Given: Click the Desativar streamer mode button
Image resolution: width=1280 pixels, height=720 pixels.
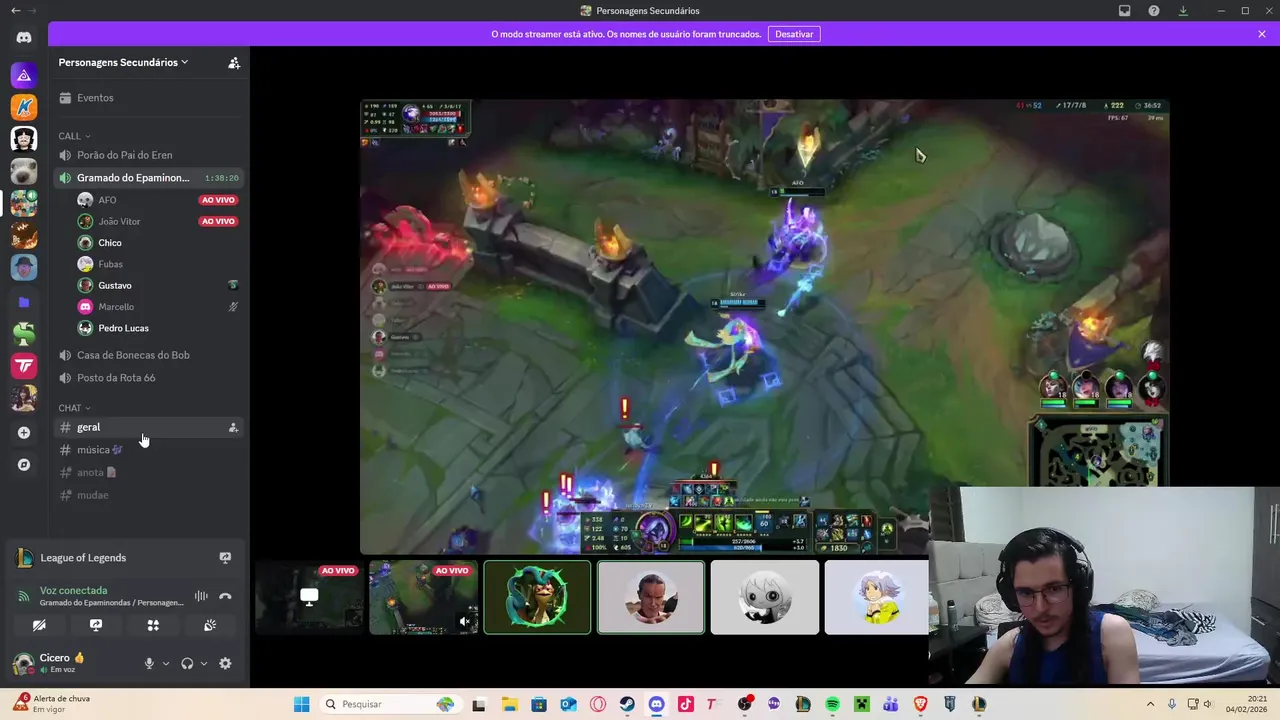Looking at the screenshot, I should tap(794, 34).
